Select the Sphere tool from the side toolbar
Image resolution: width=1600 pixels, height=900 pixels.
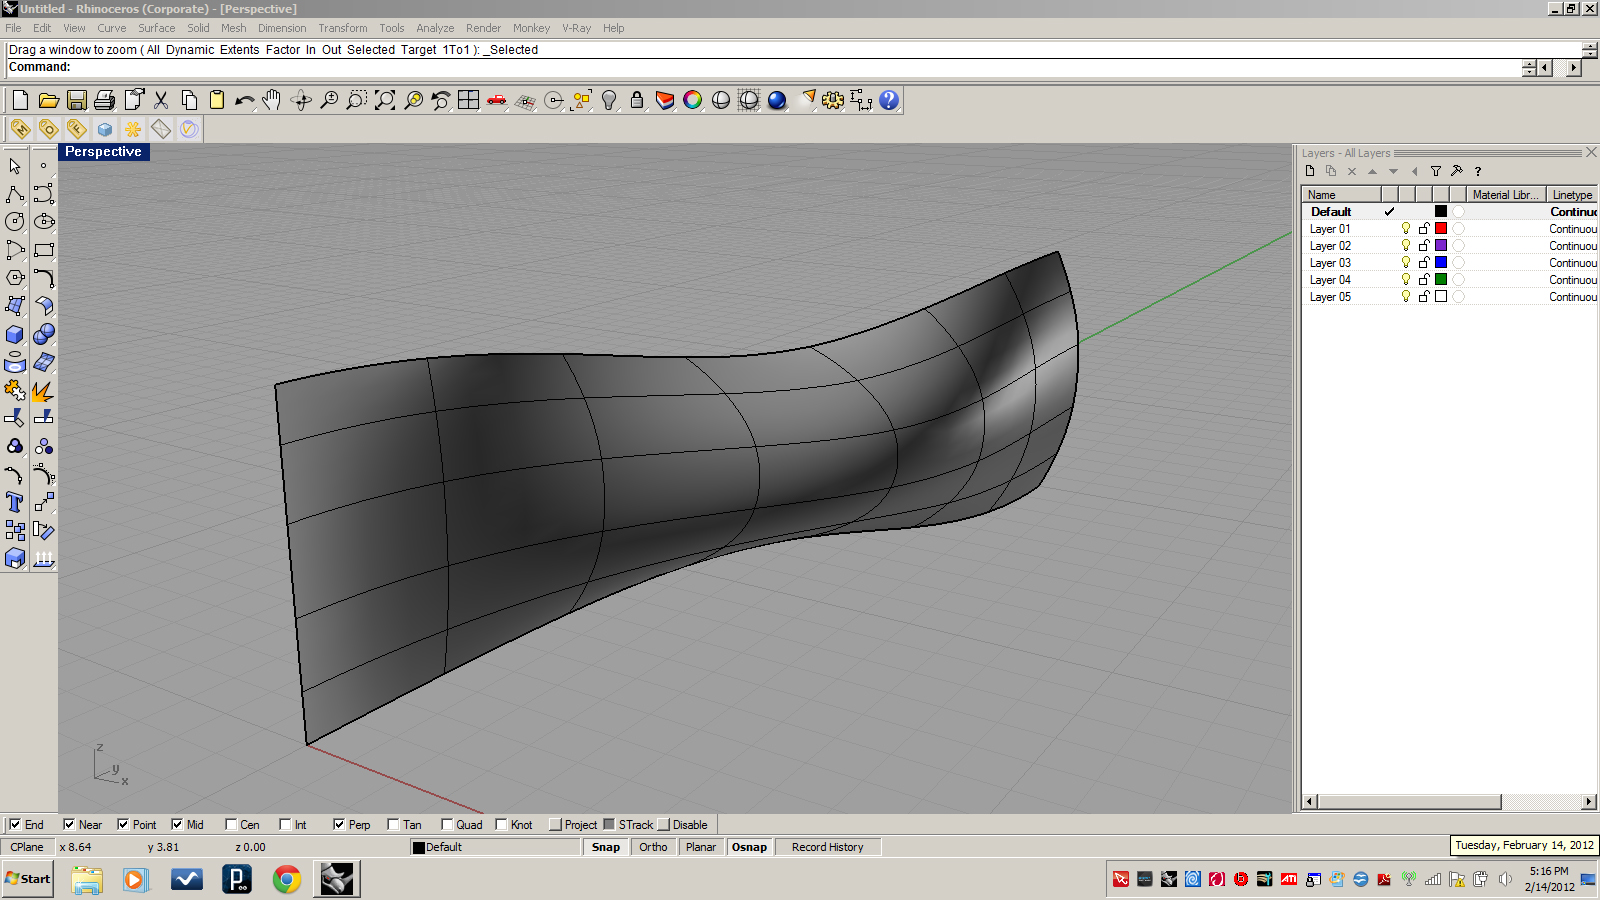44,335
